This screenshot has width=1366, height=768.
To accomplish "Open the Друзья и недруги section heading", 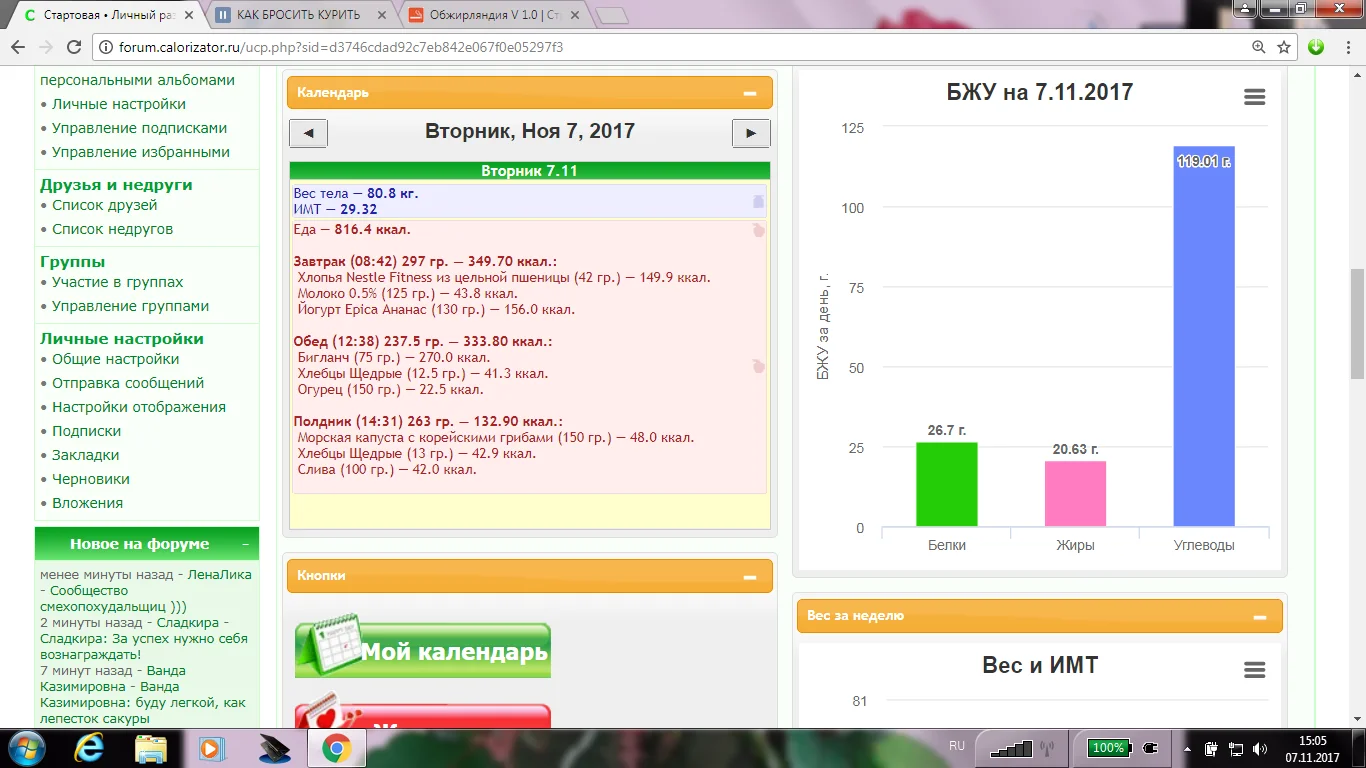I will pos(116,185).
